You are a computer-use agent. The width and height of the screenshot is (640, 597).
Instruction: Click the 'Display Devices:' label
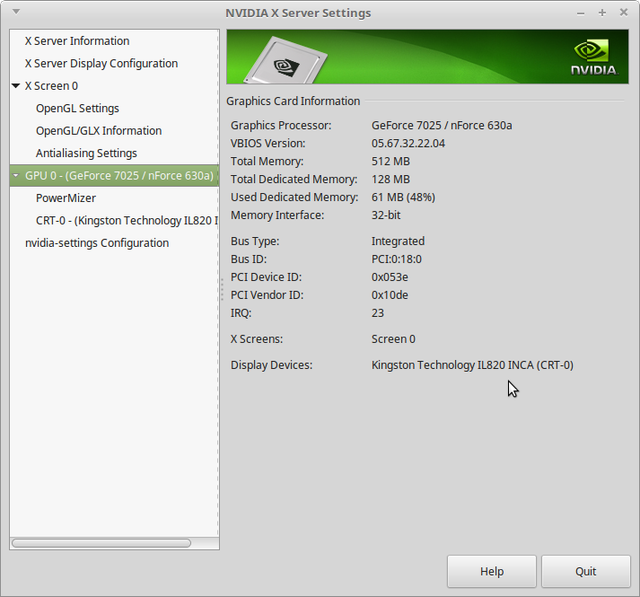click(271, 365)
